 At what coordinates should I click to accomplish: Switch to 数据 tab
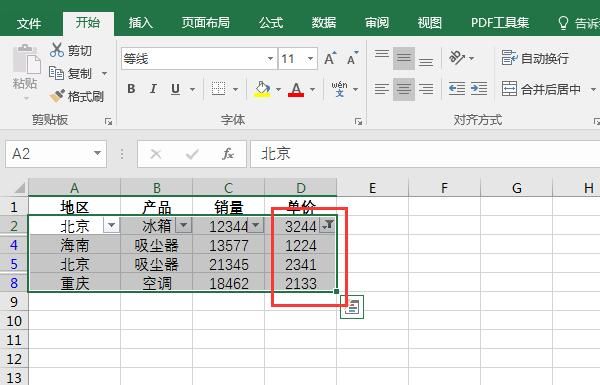(324, 23)
